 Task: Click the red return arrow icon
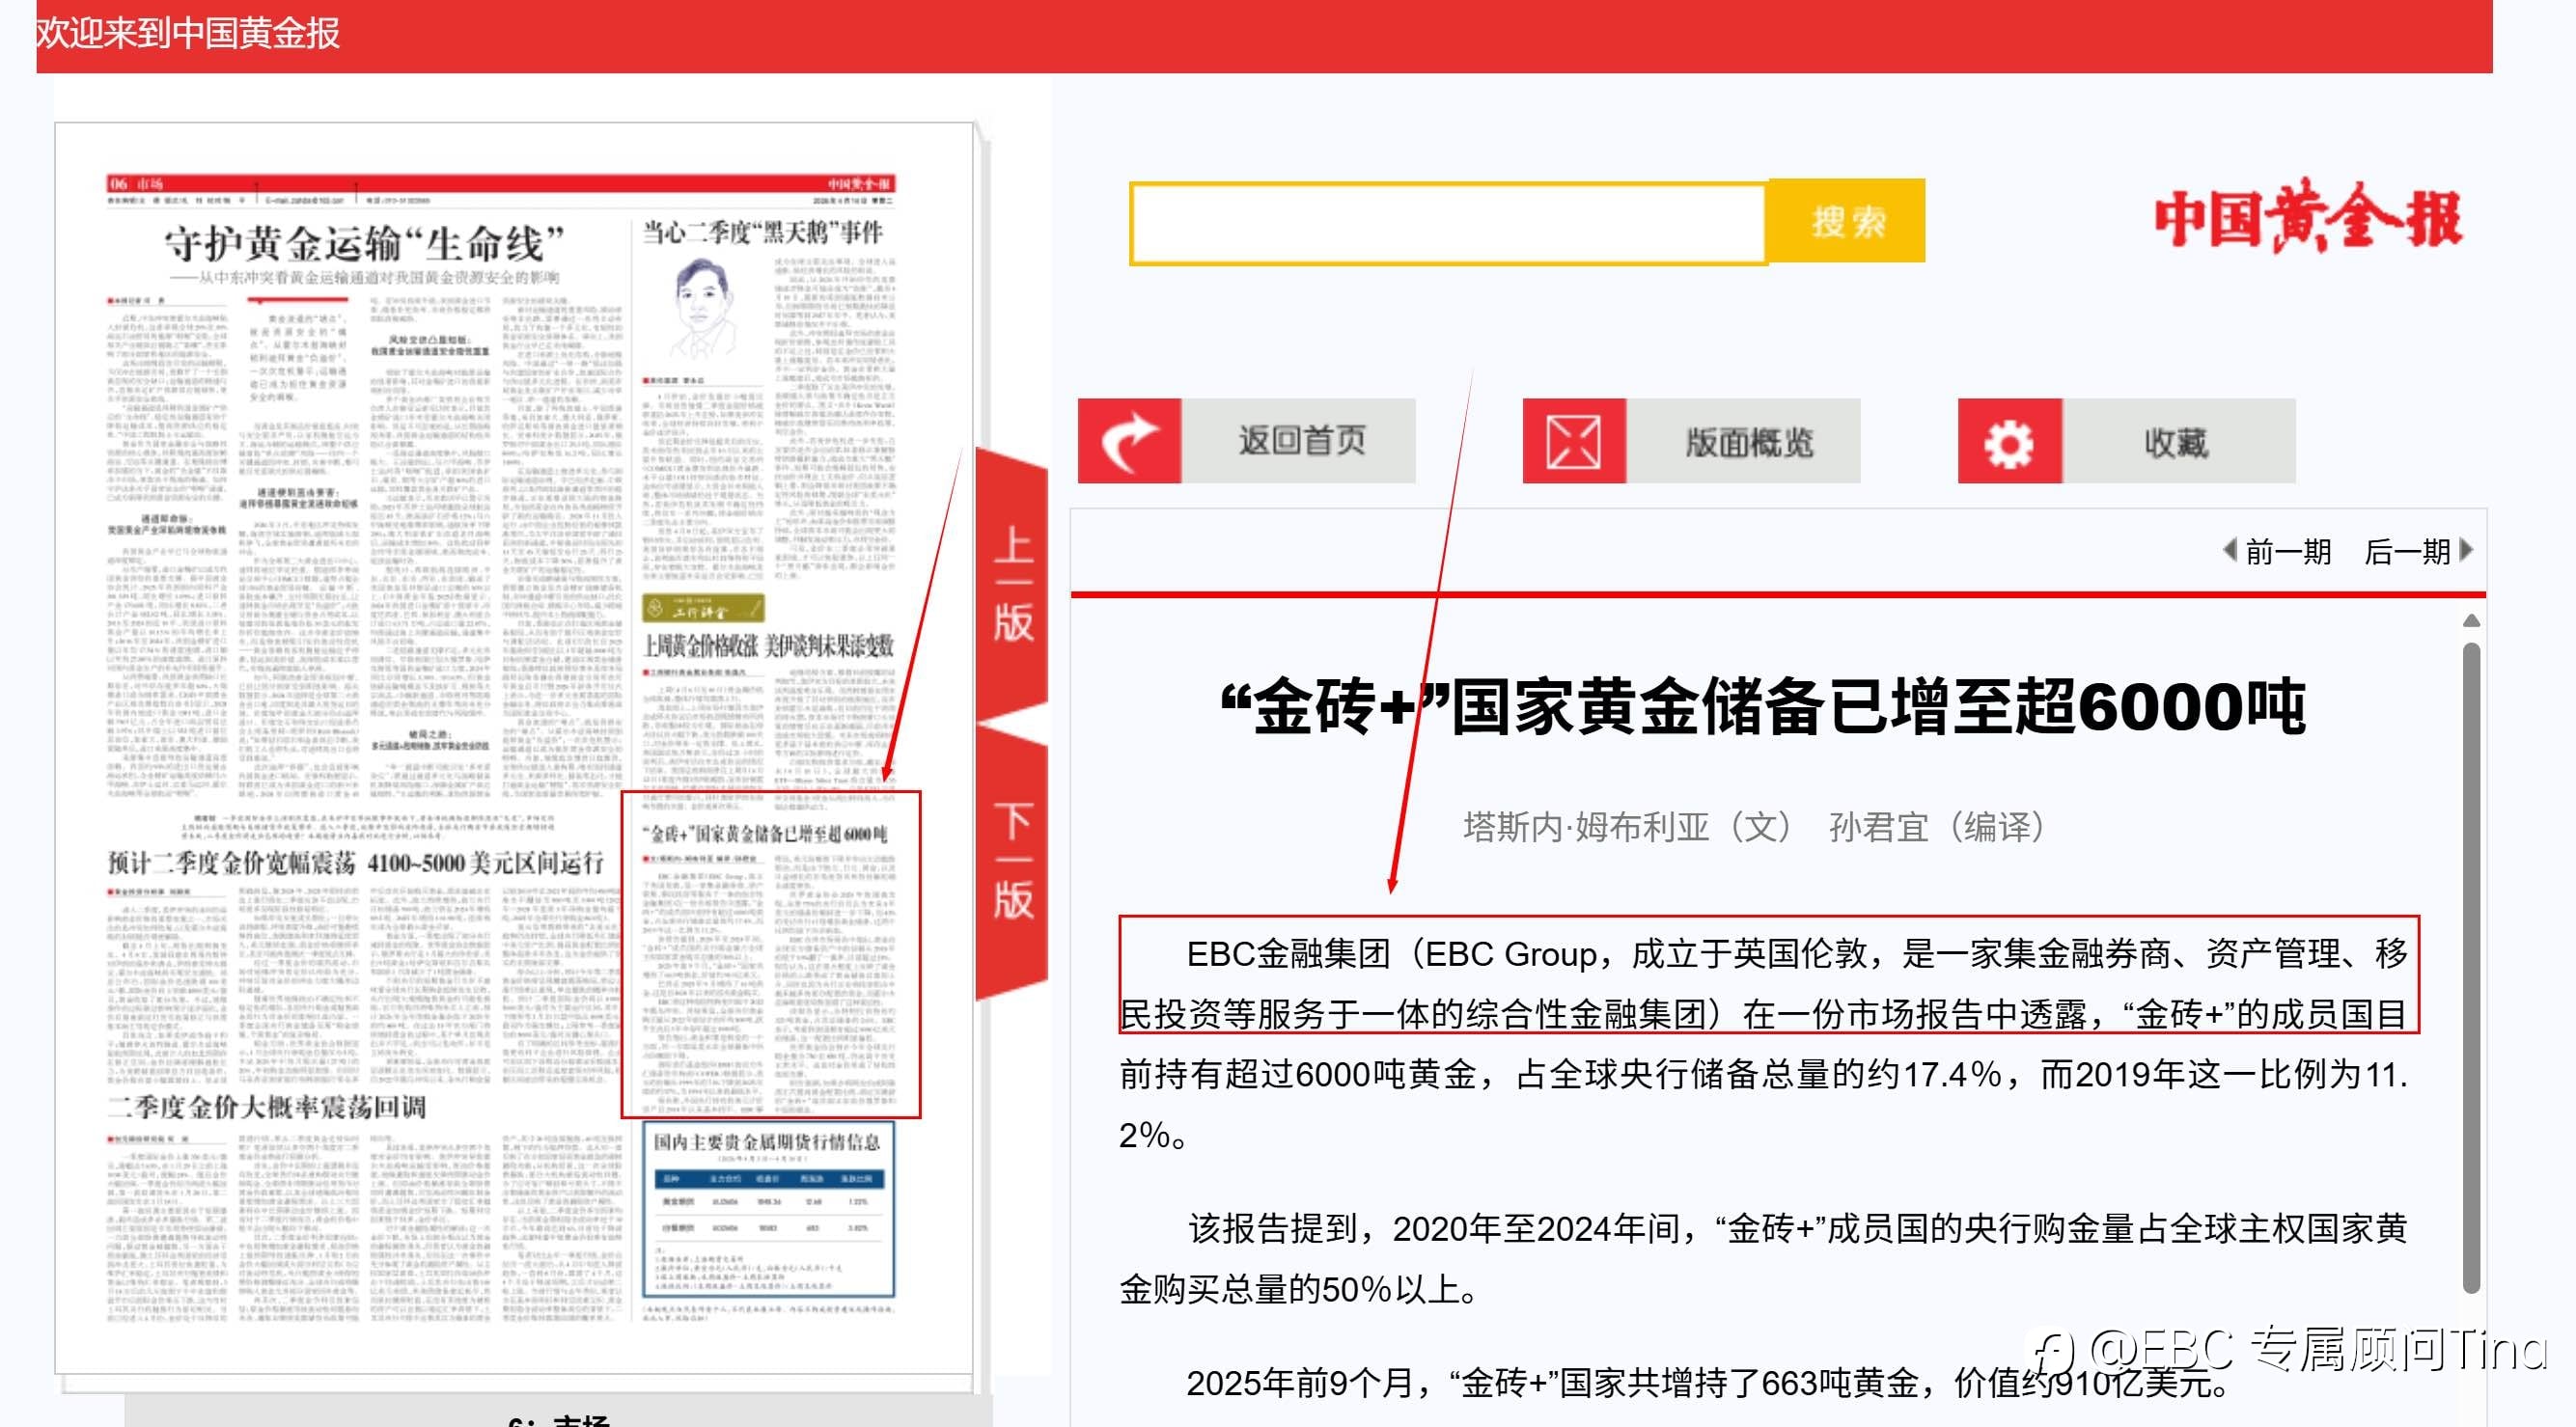point(1129,441)
